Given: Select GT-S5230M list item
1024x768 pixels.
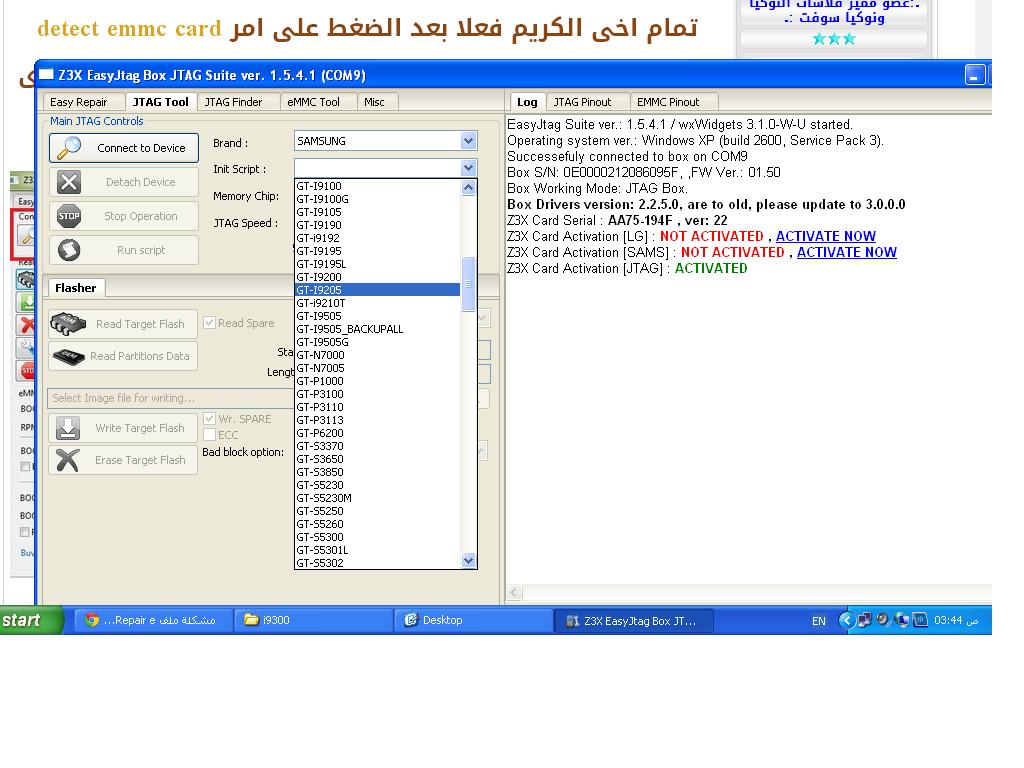Looking at the screenshot, I should (x=377, y=498).
